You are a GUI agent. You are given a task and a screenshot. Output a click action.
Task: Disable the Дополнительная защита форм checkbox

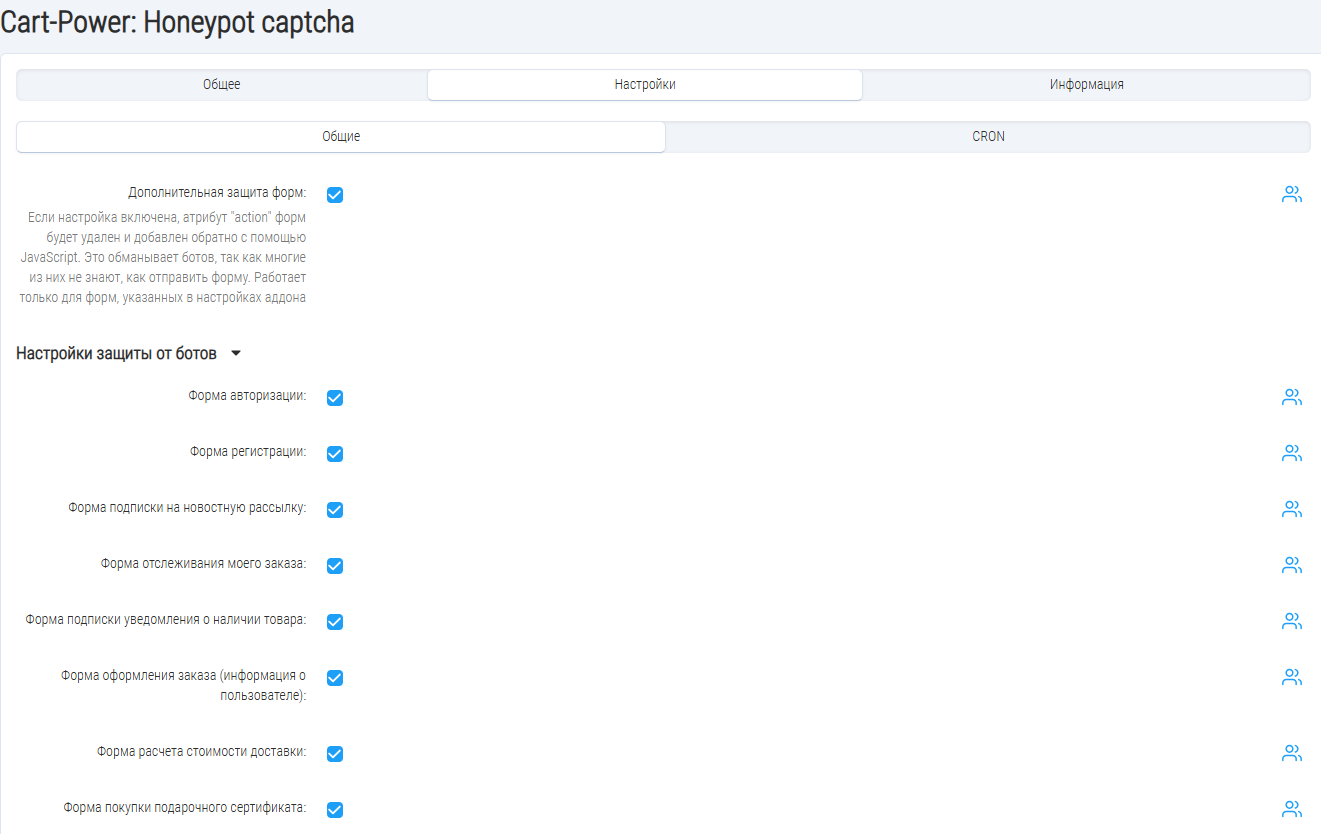(335, 195)
